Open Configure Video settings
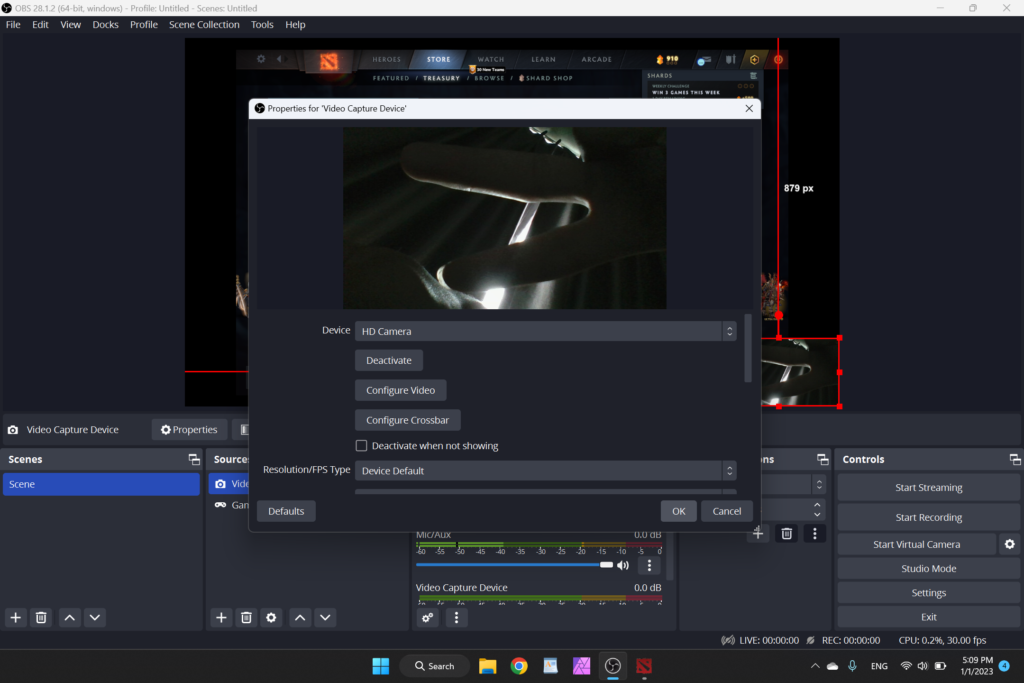Viewport: 1024px width, 683px height. [400, 390]
